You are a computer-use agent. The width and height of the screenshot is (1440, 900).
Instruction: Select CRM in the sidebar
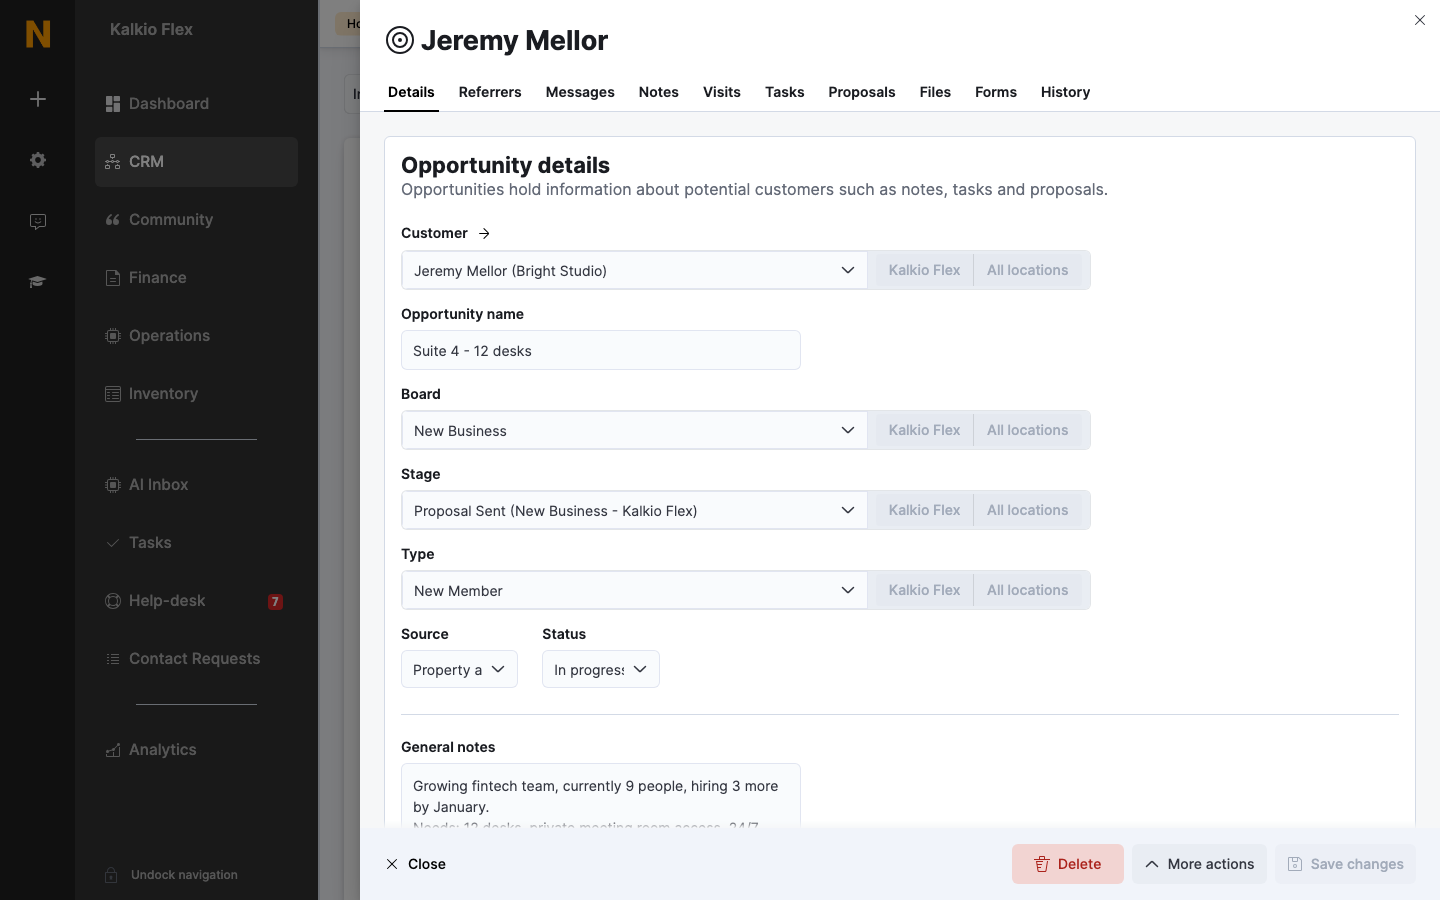196,162
